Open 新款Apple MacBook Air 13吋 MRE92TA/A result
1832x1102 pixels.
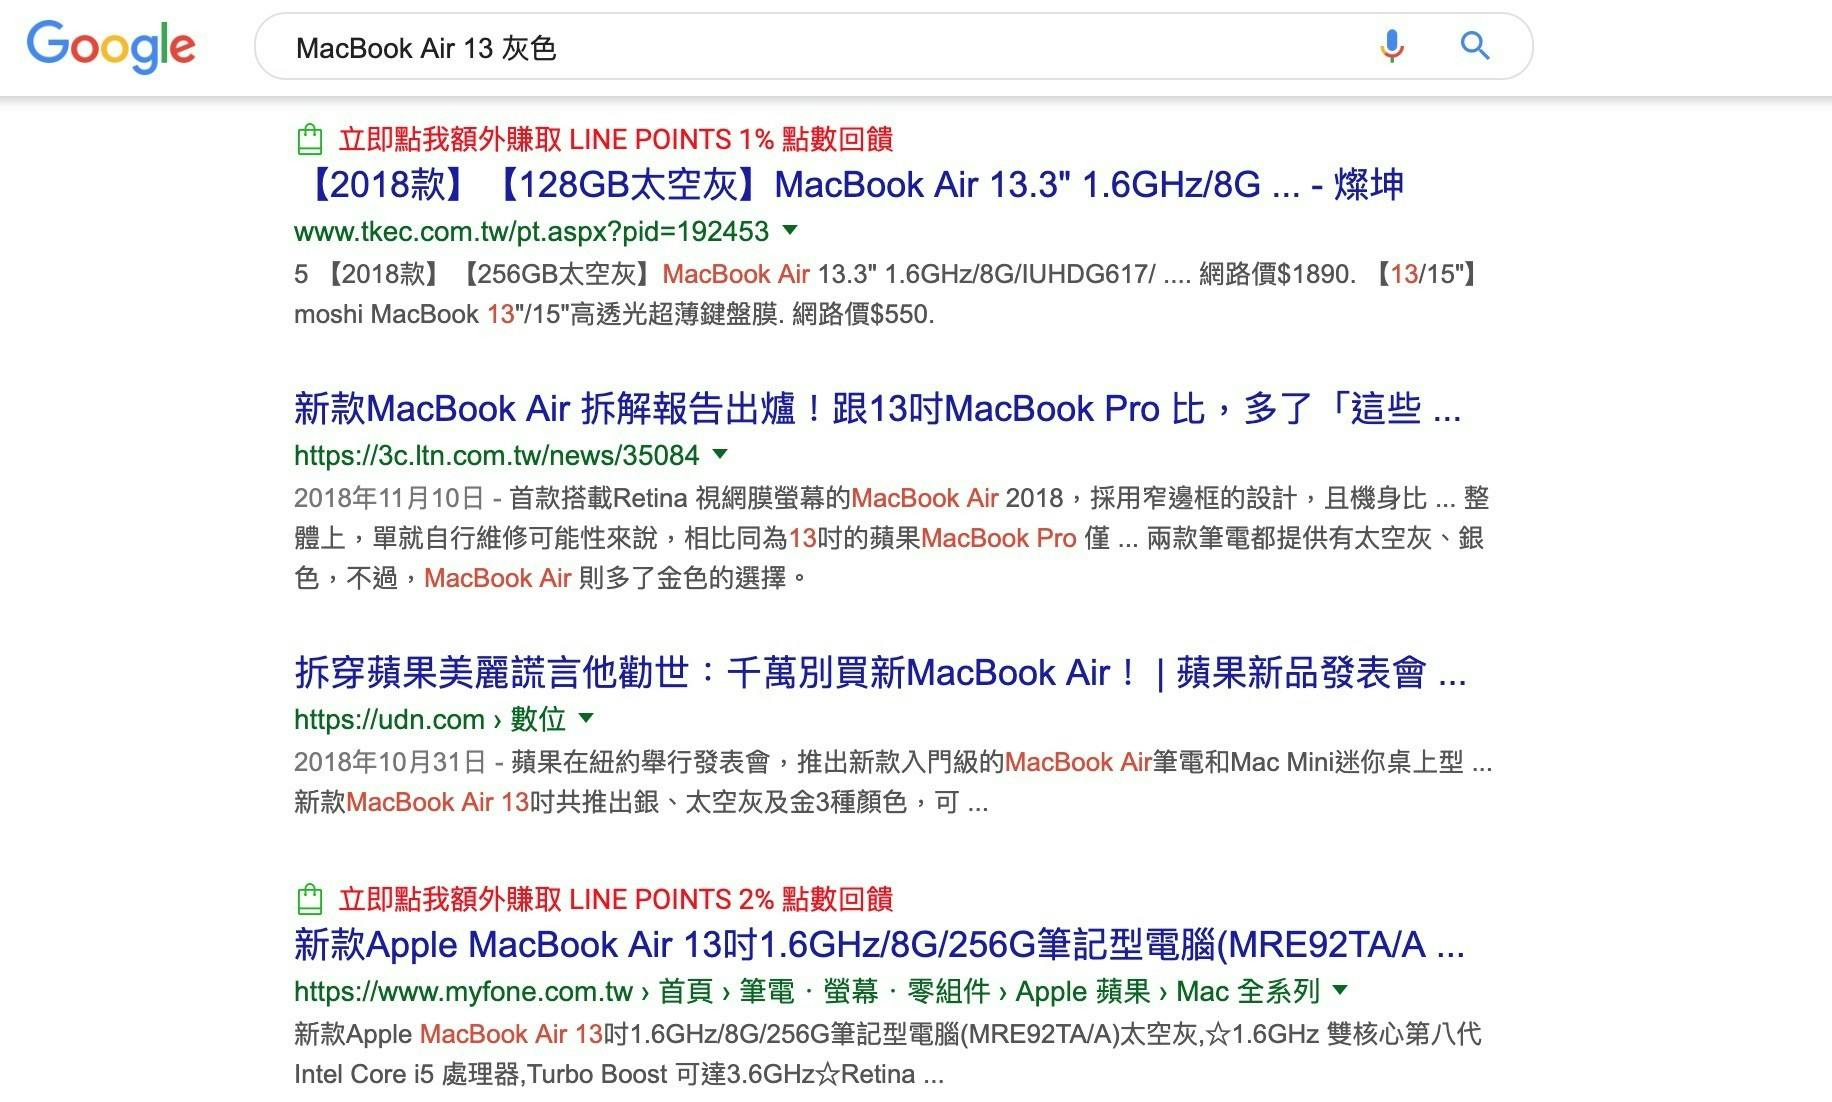point(879,945)
